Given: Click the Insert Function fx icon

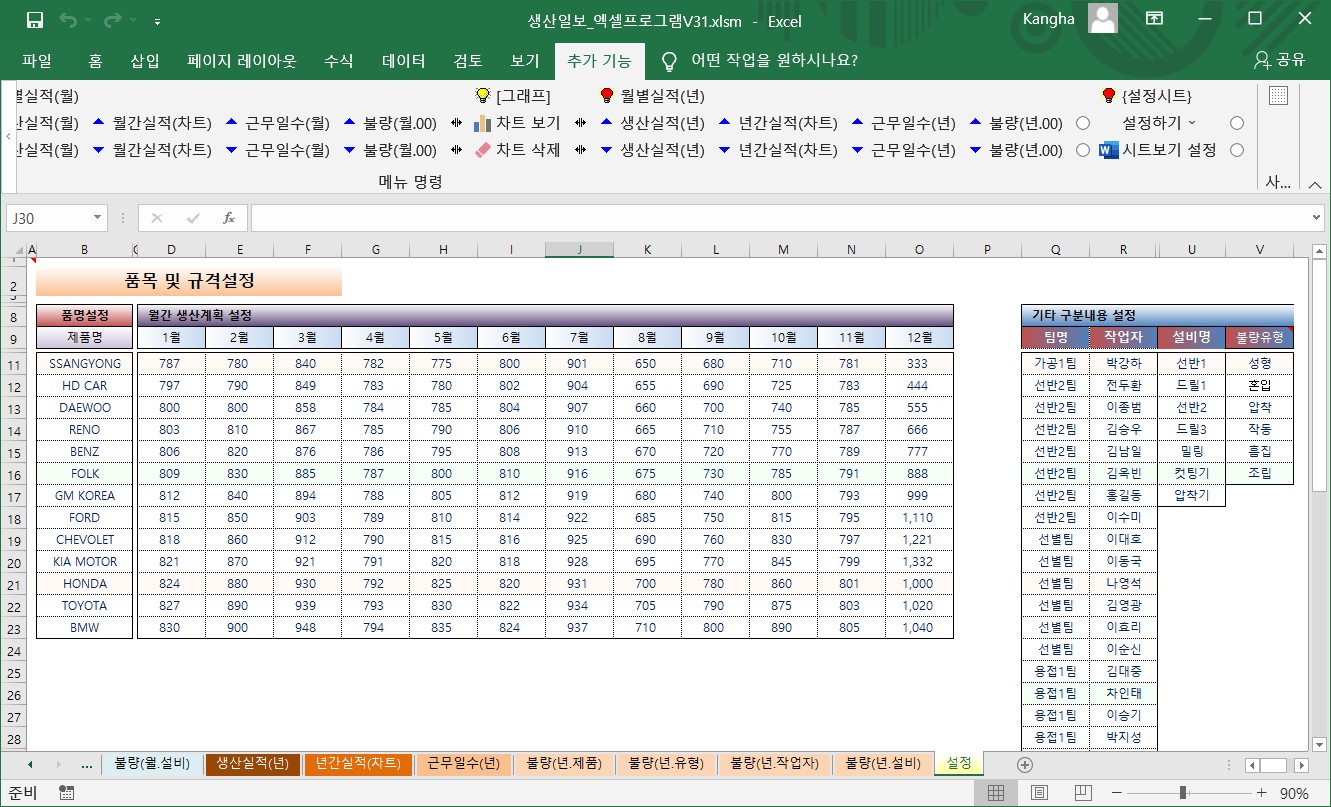Looking at the screenshot, I should click(229, 218).
